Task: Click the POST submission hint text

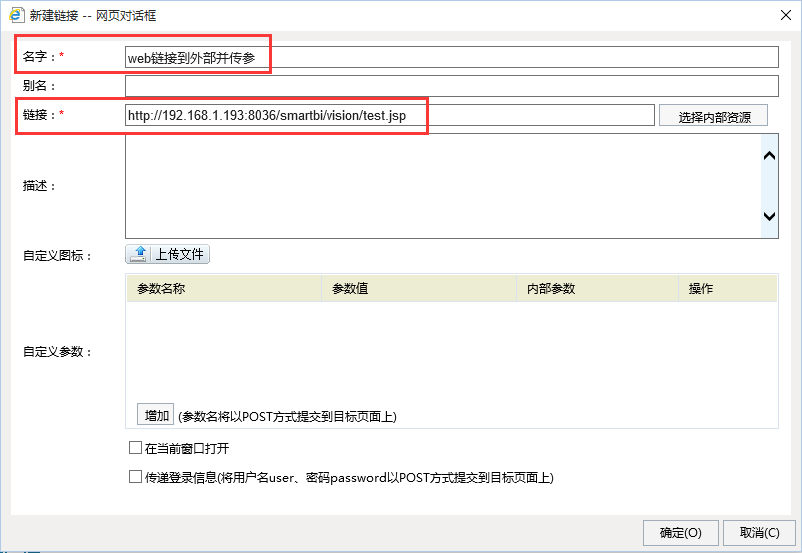Action: (287, 417)
